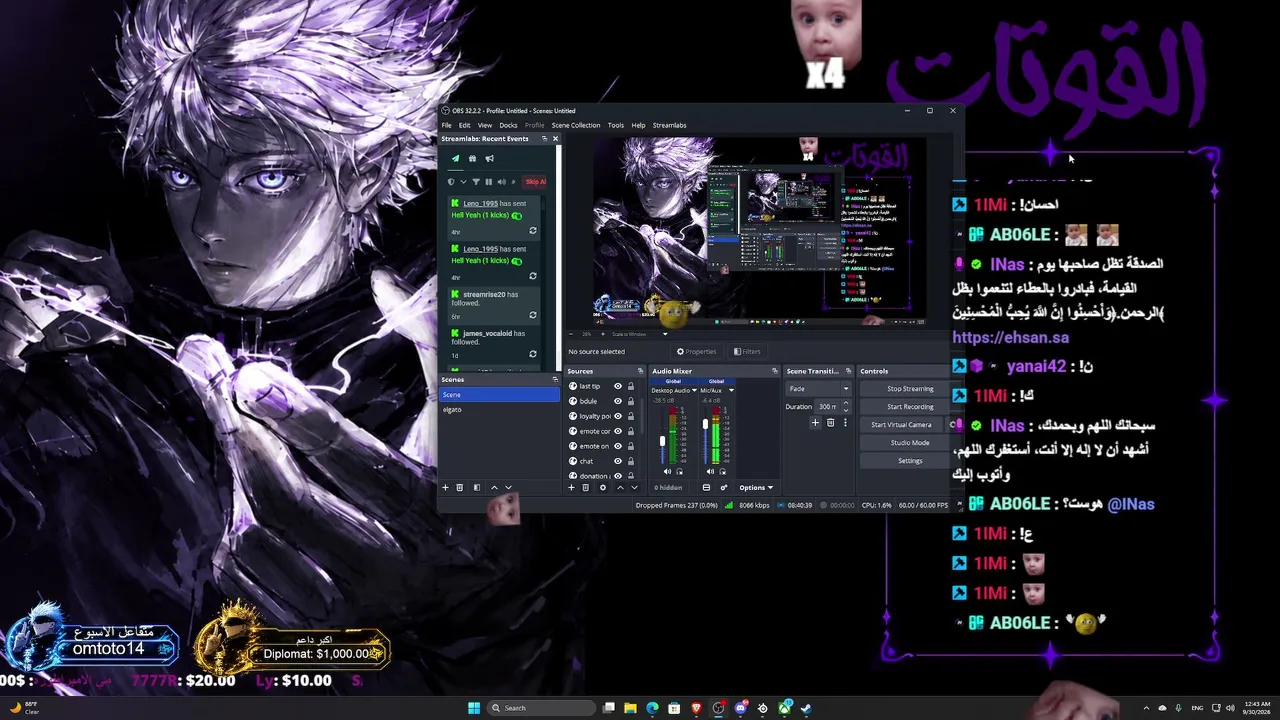Enable Studio Mode

910,443
